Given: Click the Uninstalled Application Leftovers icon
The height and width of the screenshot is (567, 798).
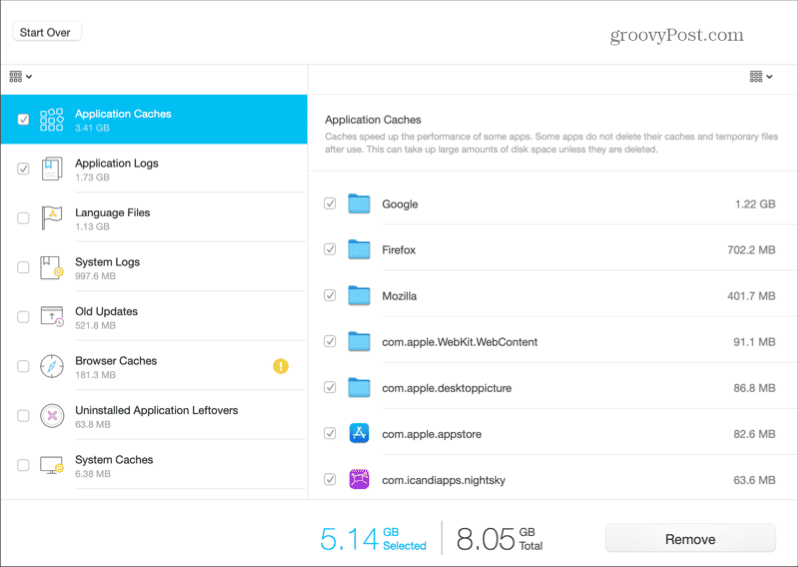Looking at the screenshot, I should tap(52, 415).
